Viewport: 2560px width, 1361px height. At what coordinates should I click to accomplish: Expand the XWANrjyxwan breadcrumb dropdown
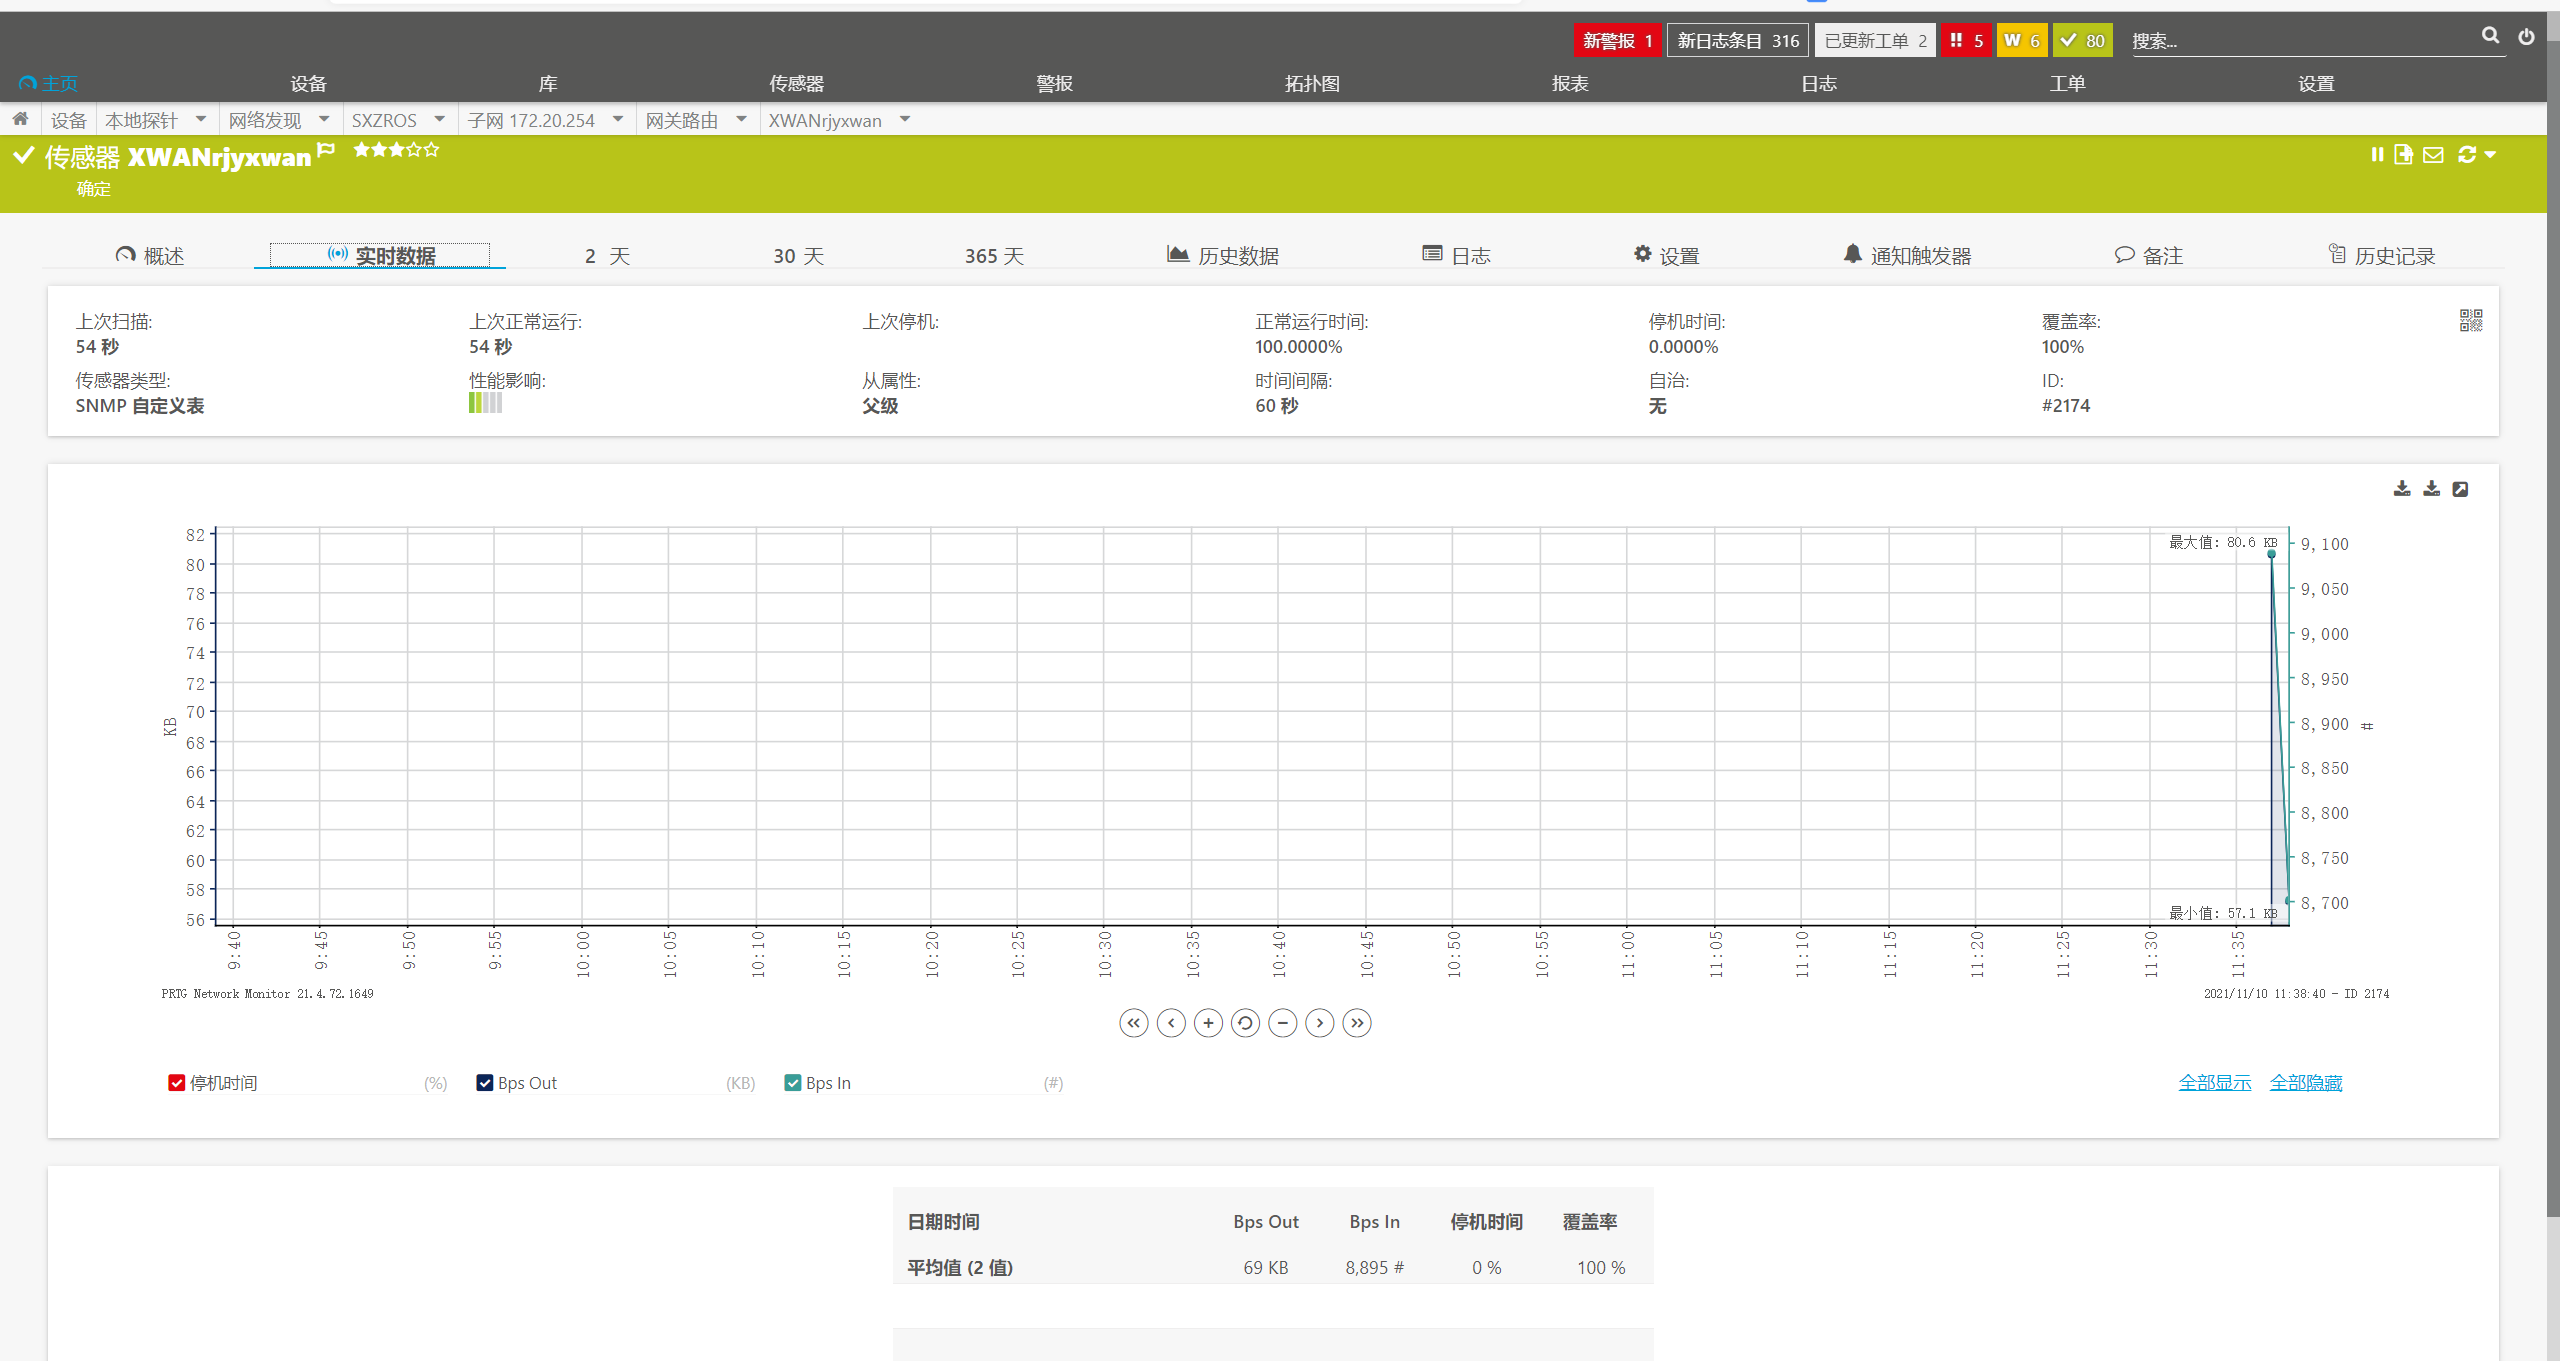coord(905,119)
